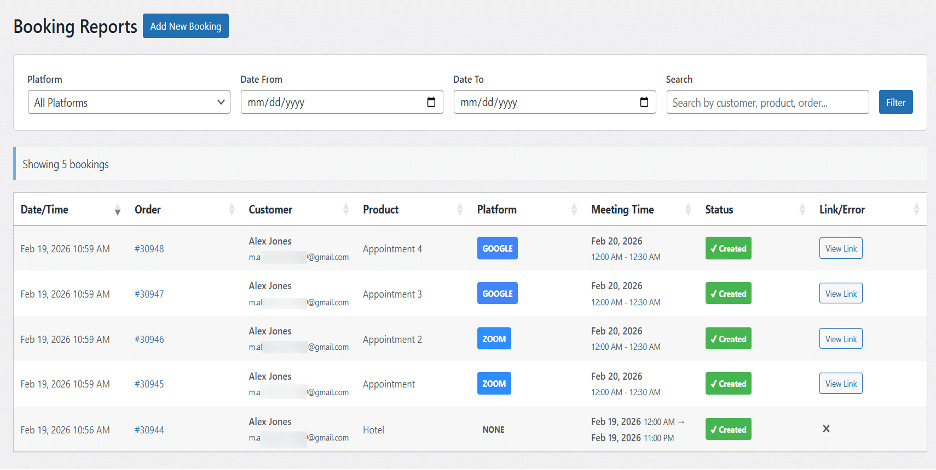Click GOOGLE badge in Appointment 4 row
Image resolution: width=936 pixels, height=470 pixels.
click(497, 248)
